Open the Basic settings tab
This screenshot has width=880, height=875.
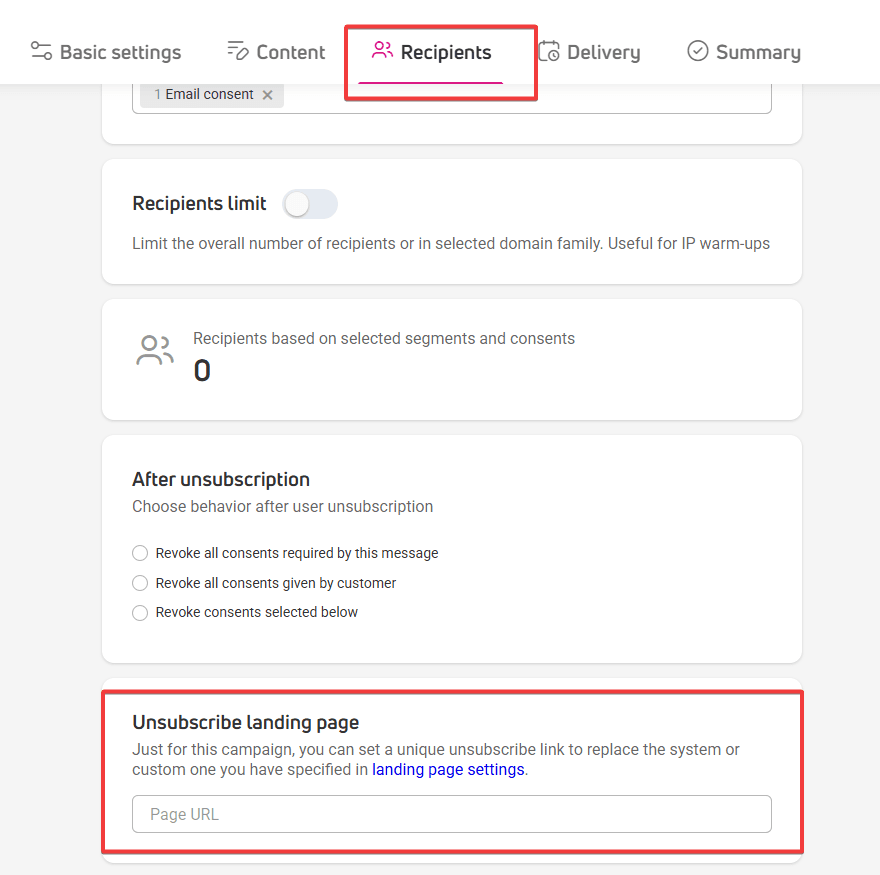[106, 52]
